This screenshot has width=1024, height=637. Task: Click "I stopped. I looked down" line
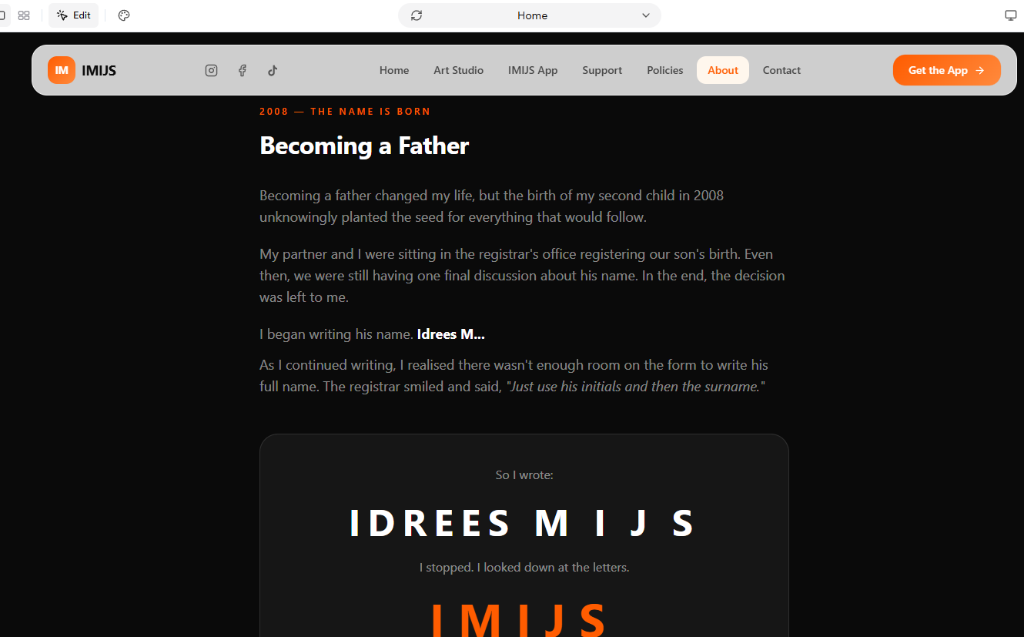pos(524,568)
